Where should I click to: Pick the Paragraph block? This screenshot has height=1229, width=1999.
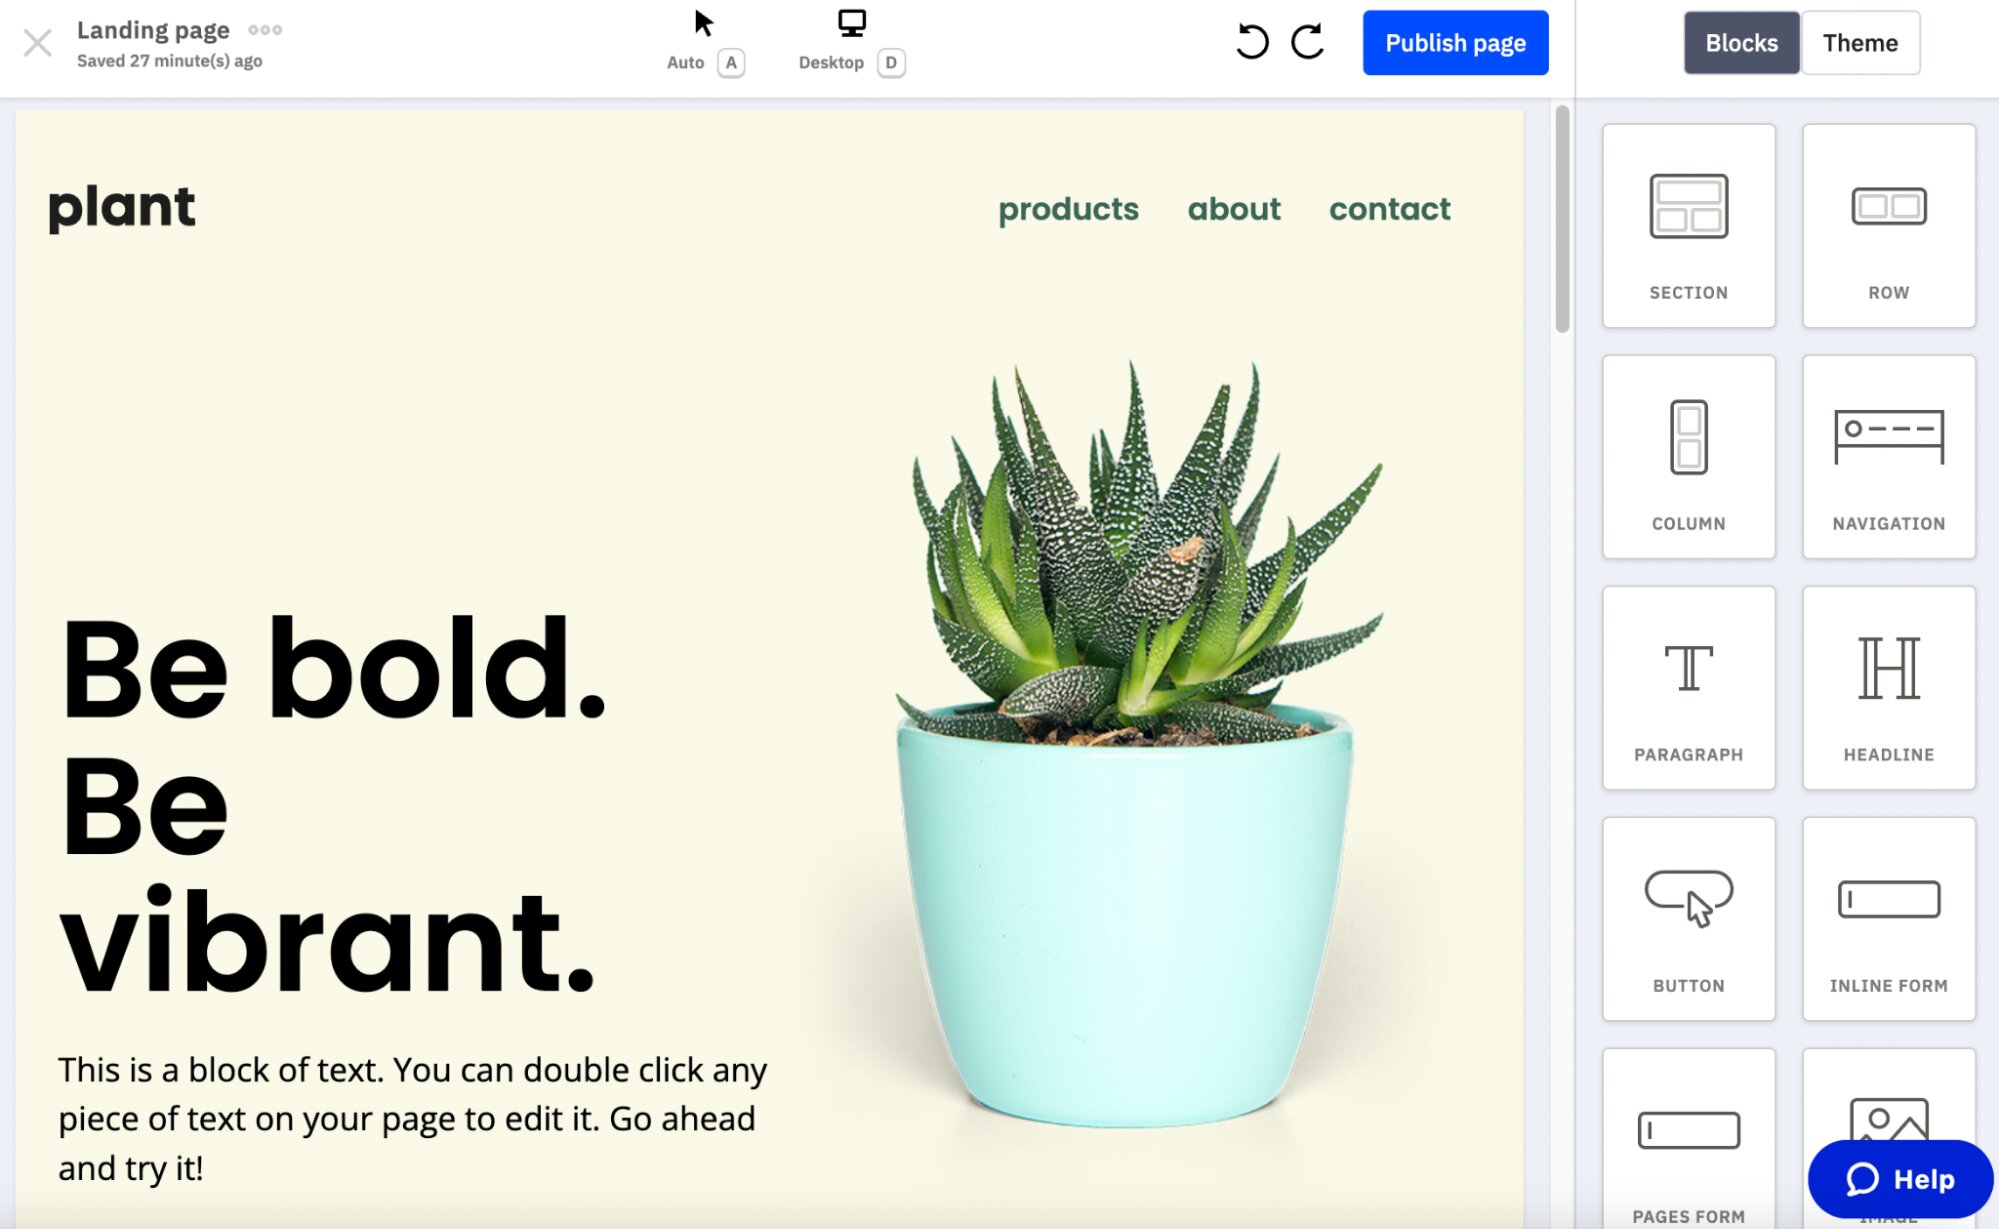click(1688, 687)
